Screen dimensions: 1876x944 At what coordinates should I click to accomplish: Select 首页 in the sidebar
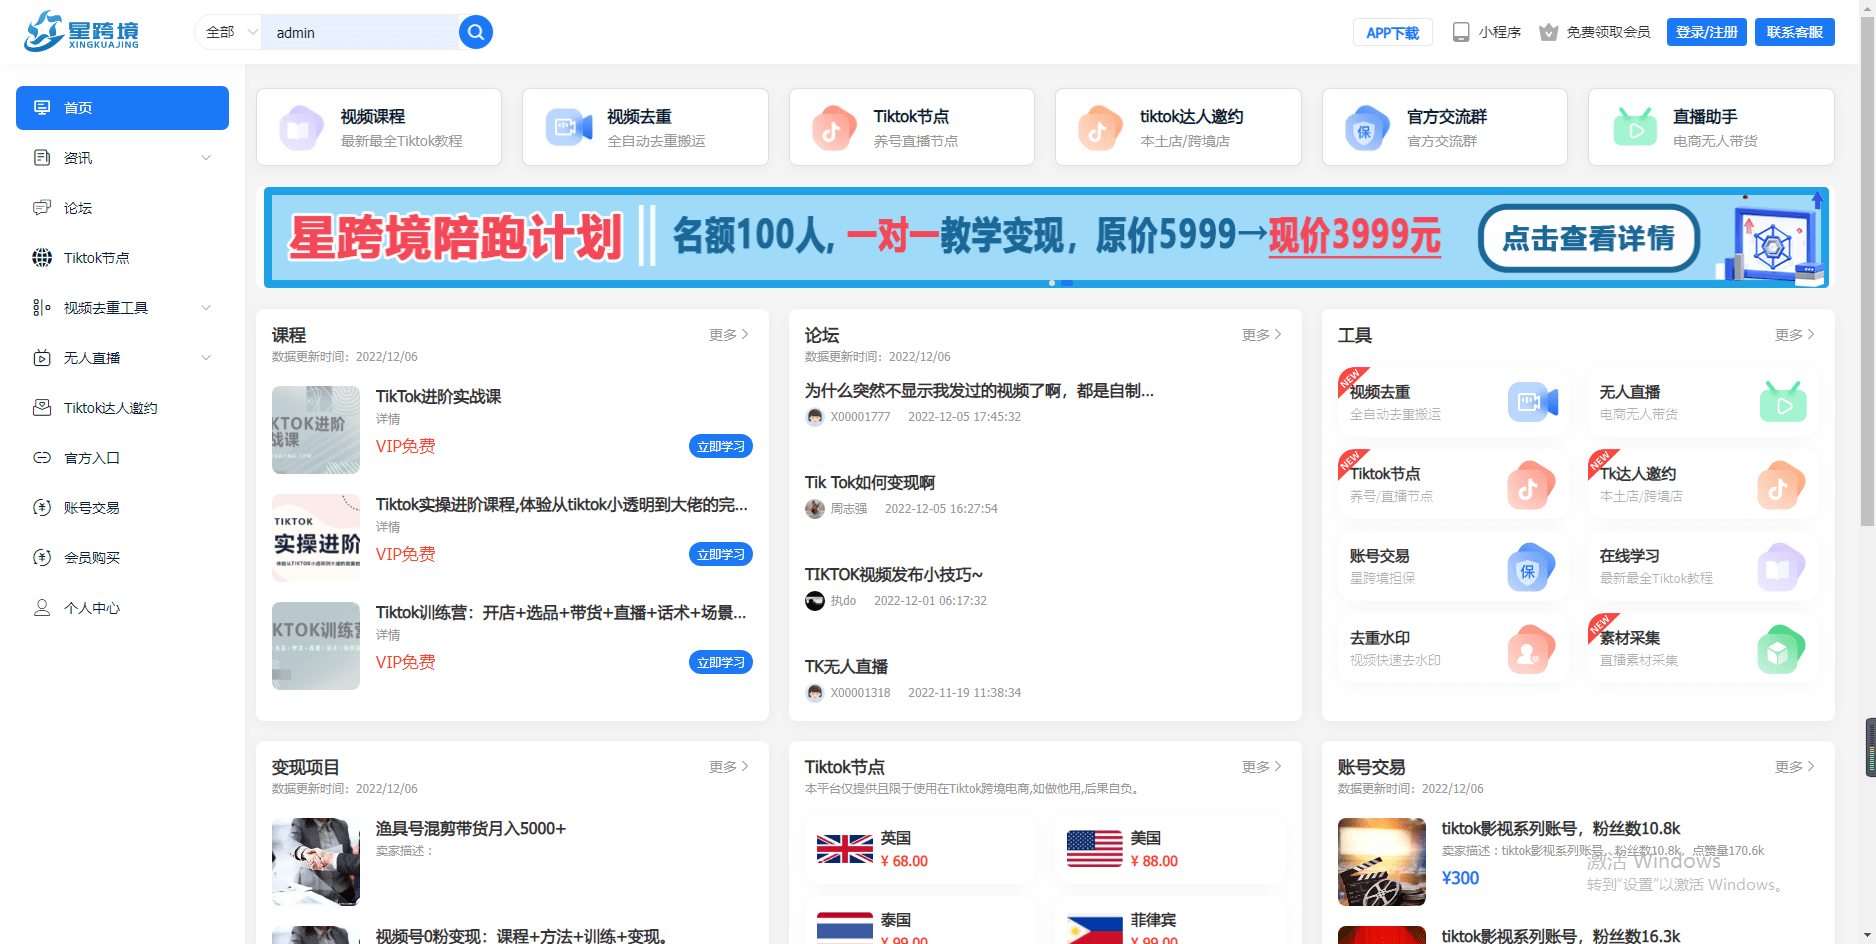(x=122, y=108)
